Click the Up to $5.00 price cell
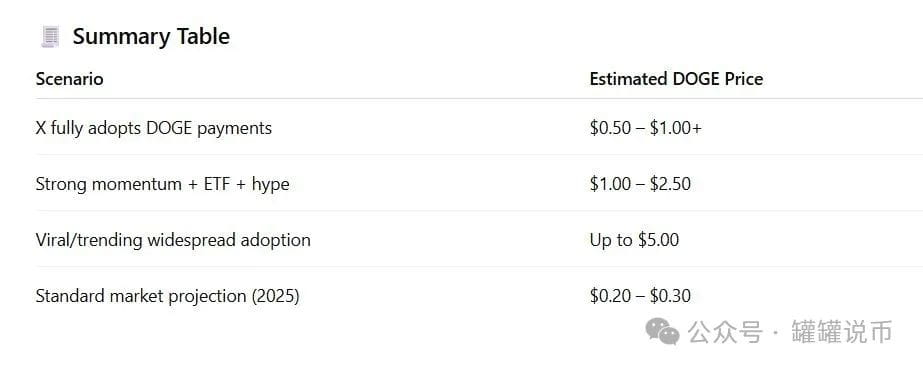The image size is (923, 369). click(x=635, y=240)
